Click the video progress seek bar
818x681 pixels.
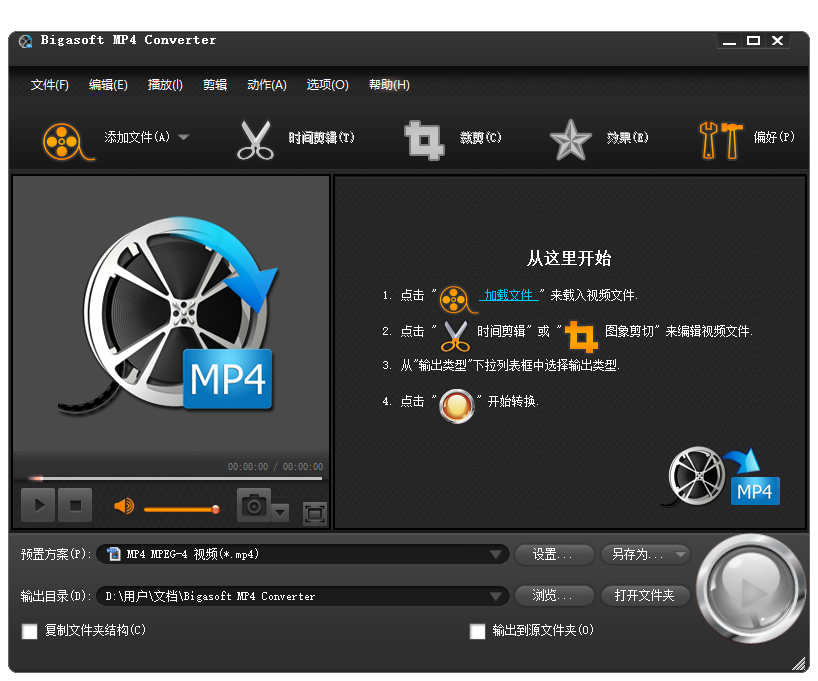(x=175, y=478)
